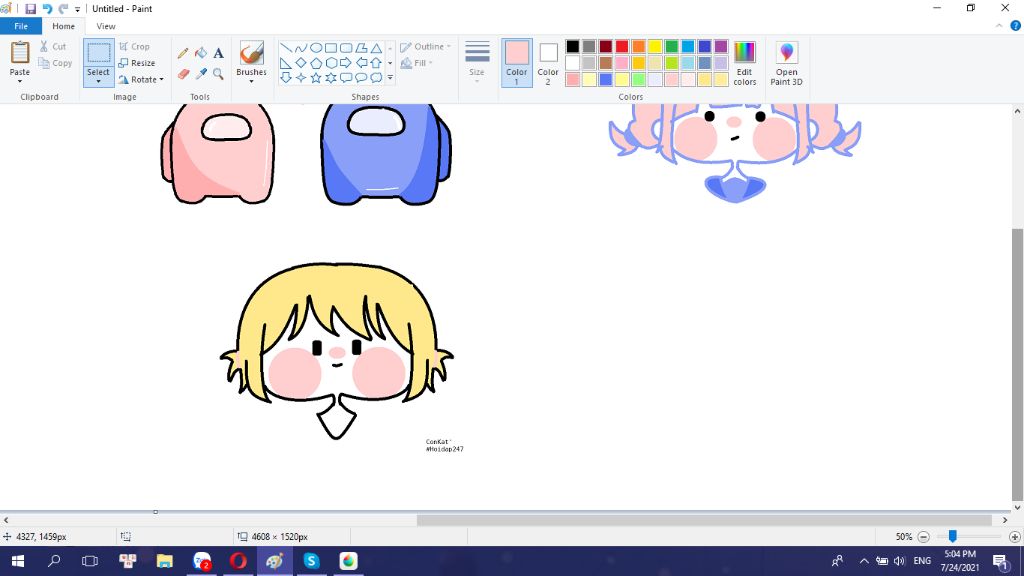Select the Pencil tool

[183, 54]
